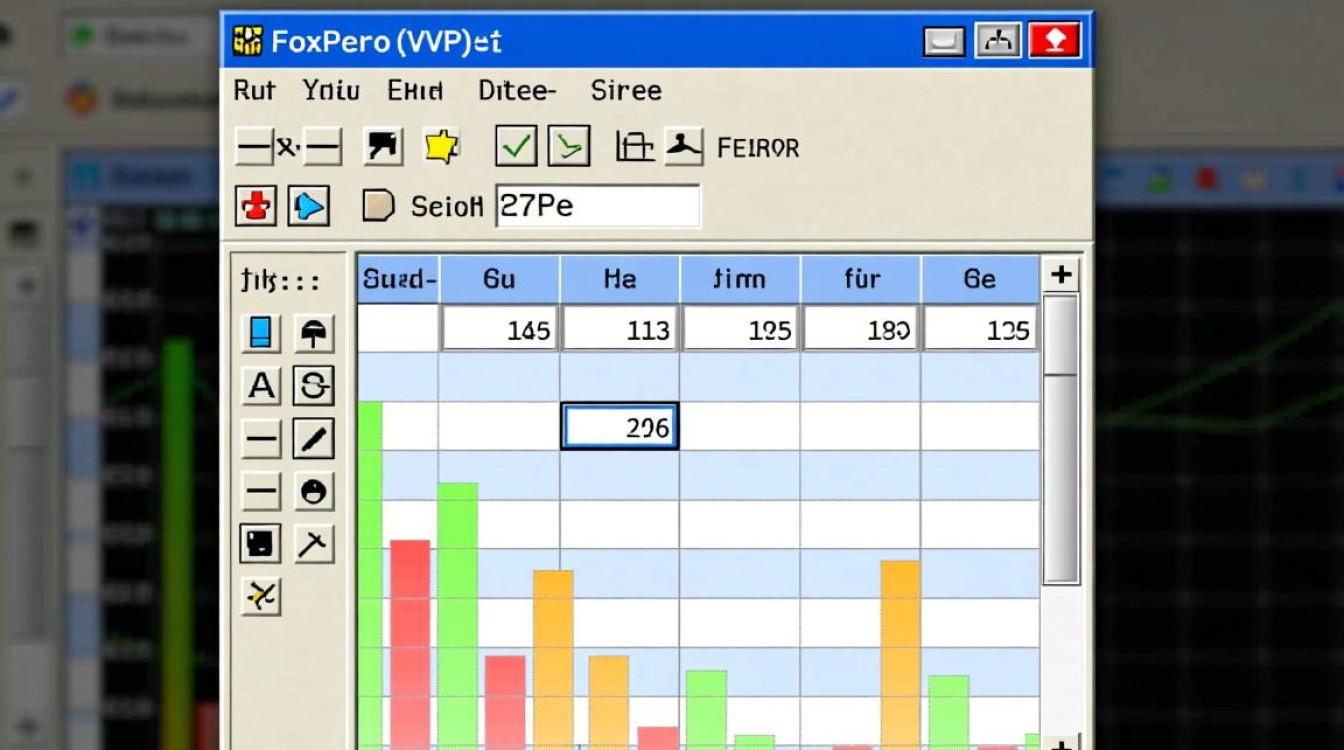Click the Ha column header
The image size is (1344, 750).
click(x=620, y=279)
